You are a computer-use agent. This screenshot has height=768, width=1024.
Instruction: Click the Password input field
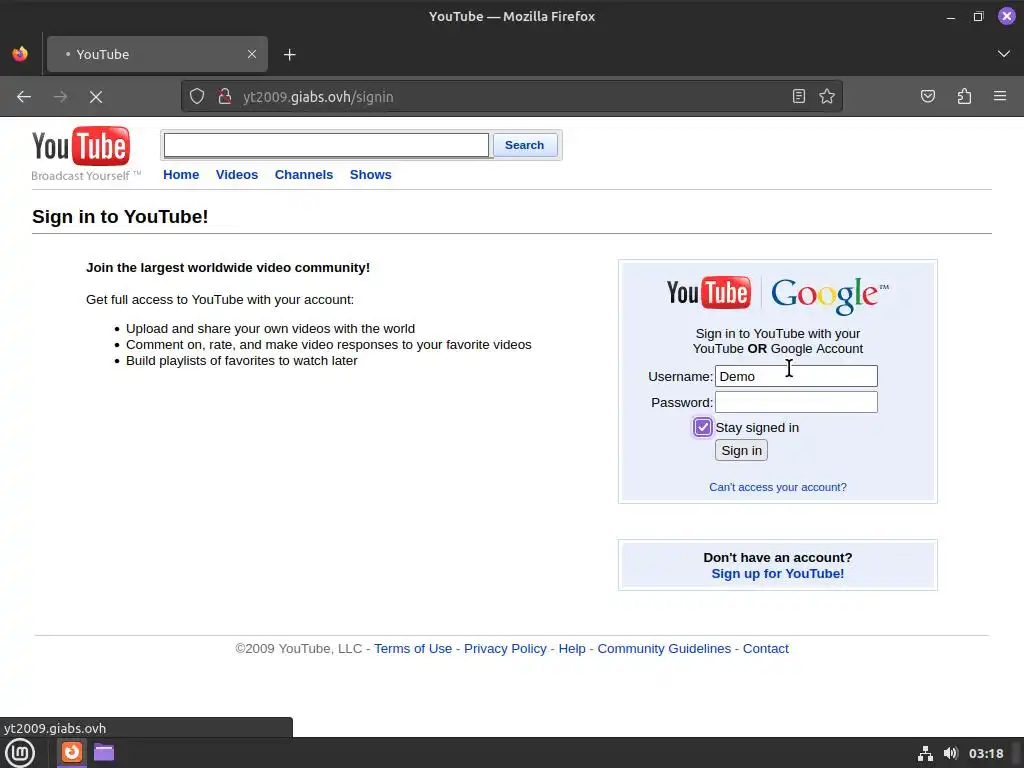pos(796,402)
